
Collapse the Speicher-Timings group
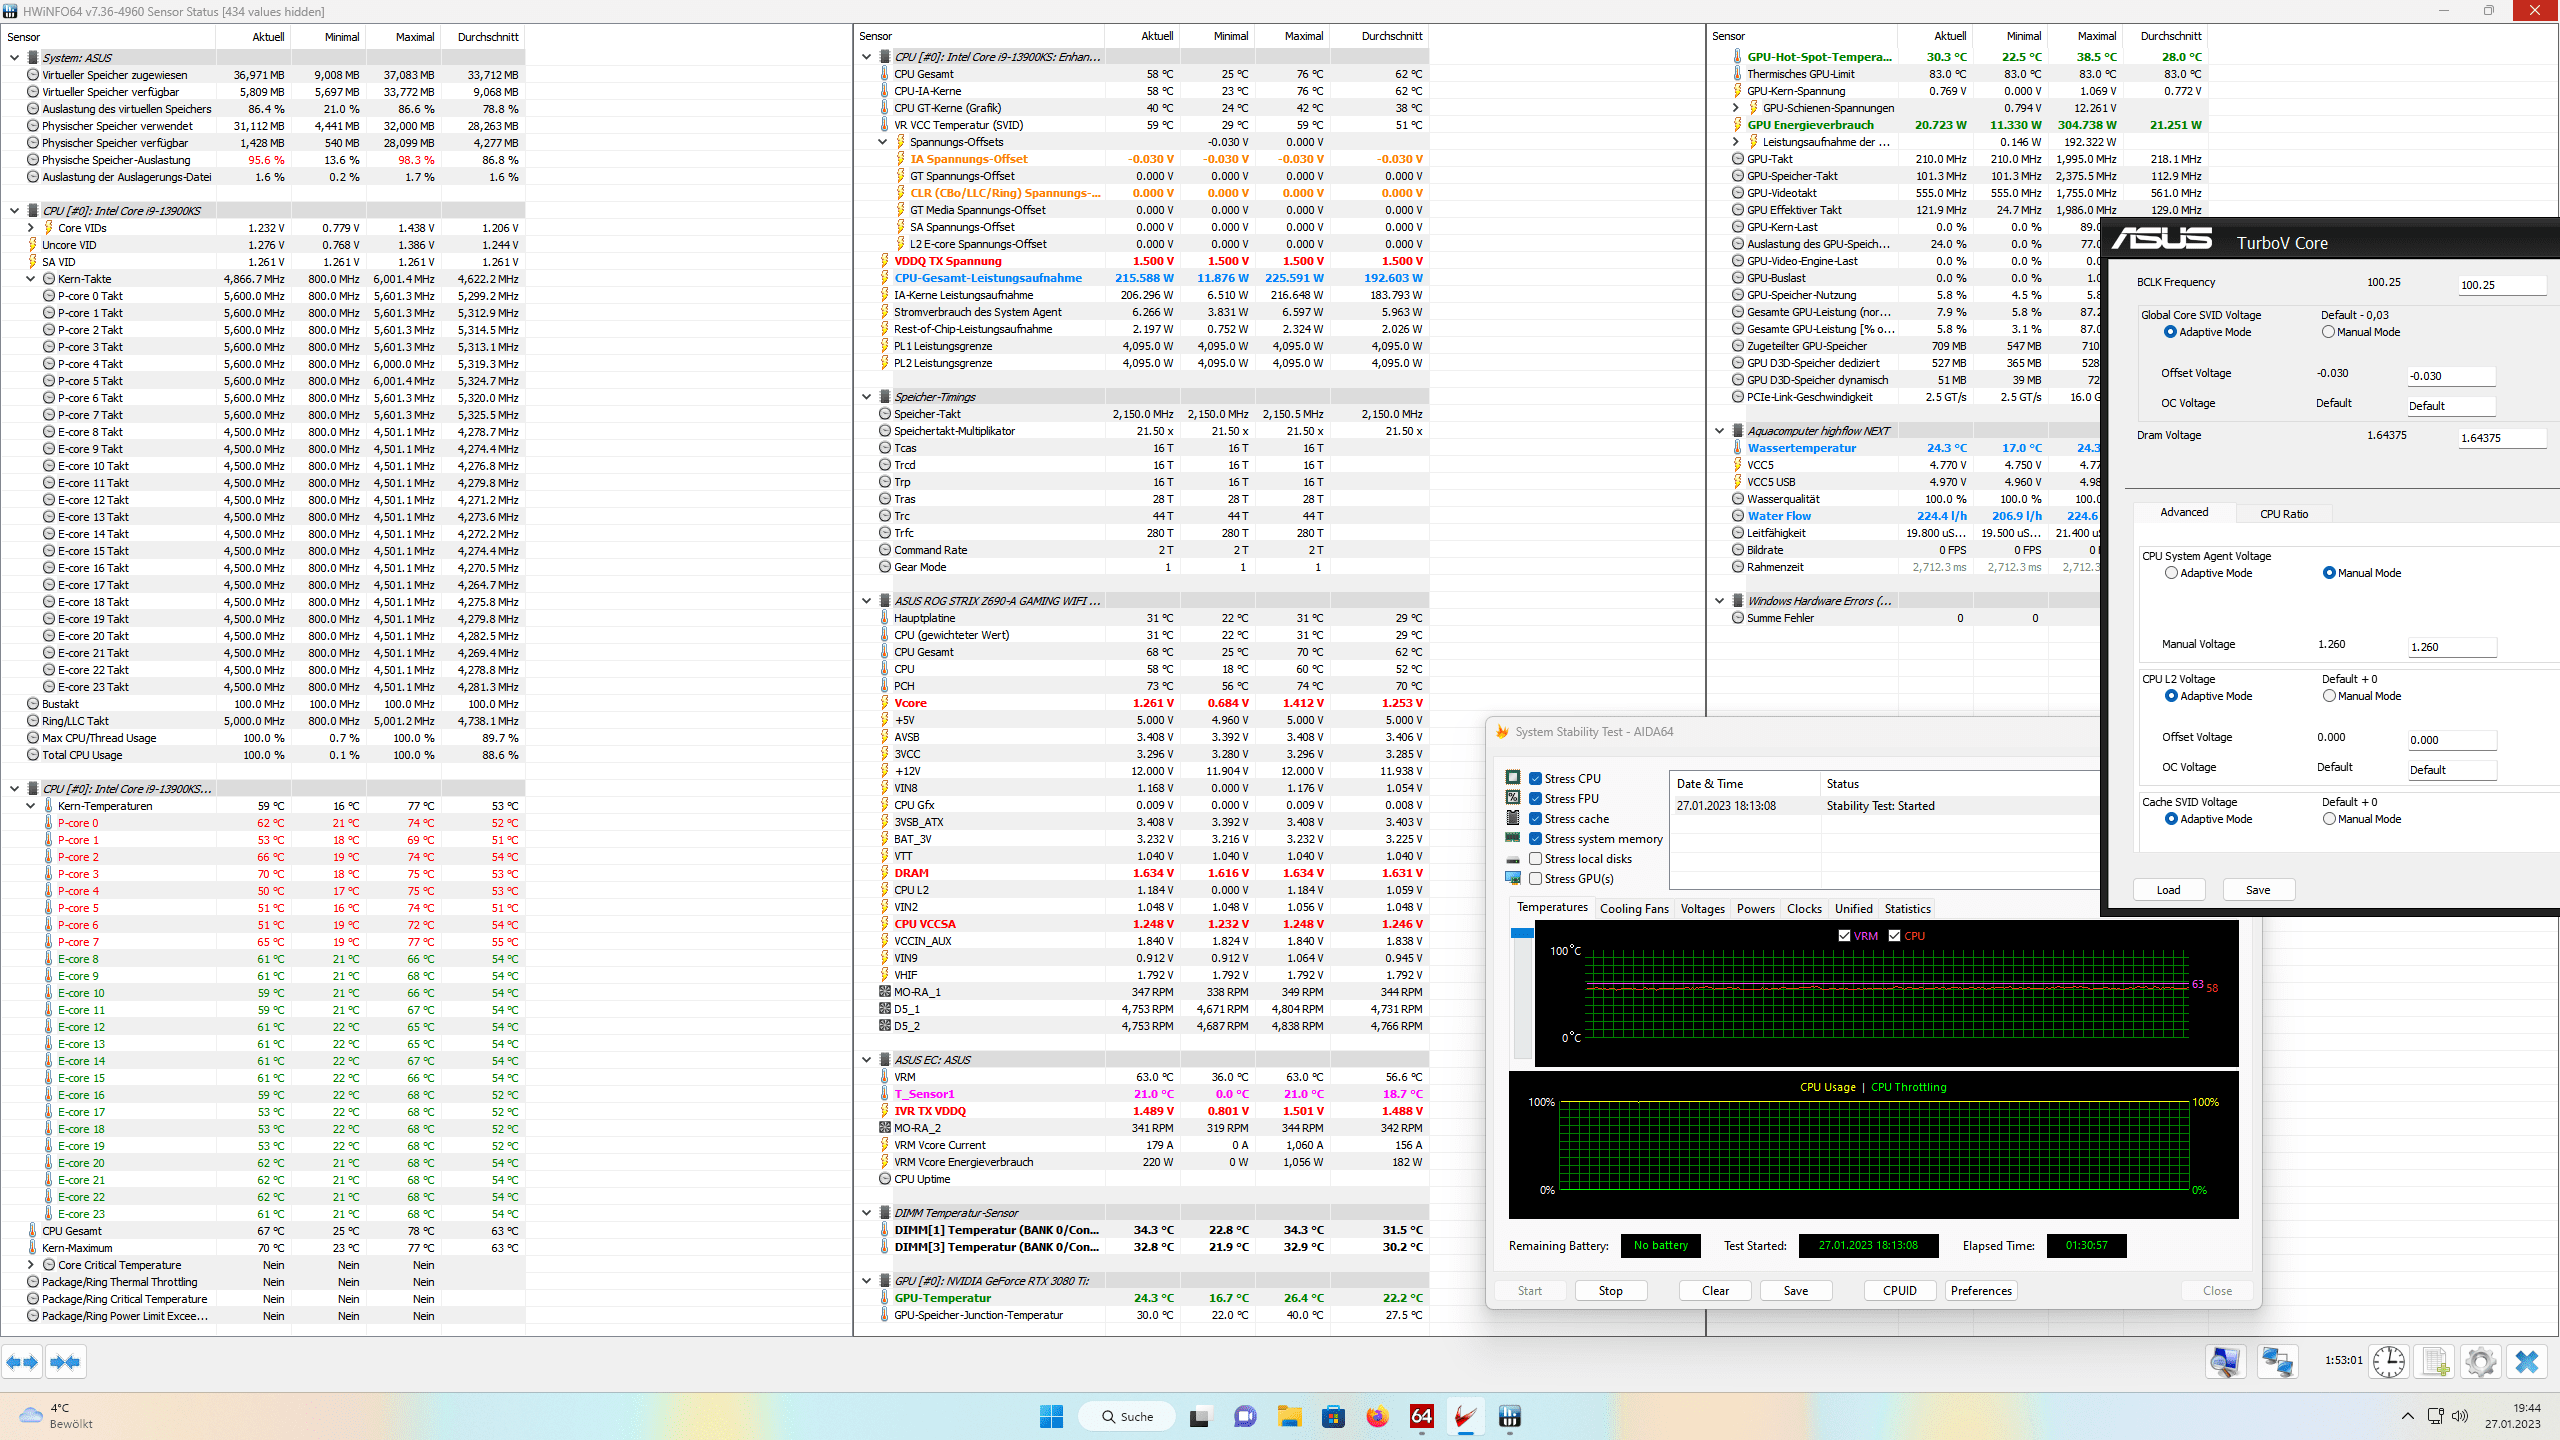pos(867,397)
